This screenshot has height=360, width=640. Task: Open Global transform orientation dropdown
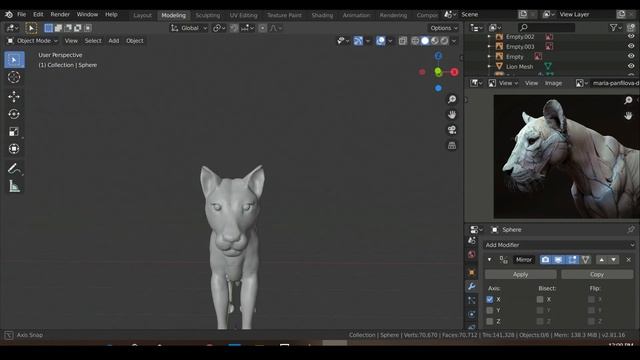pos(189,28)
